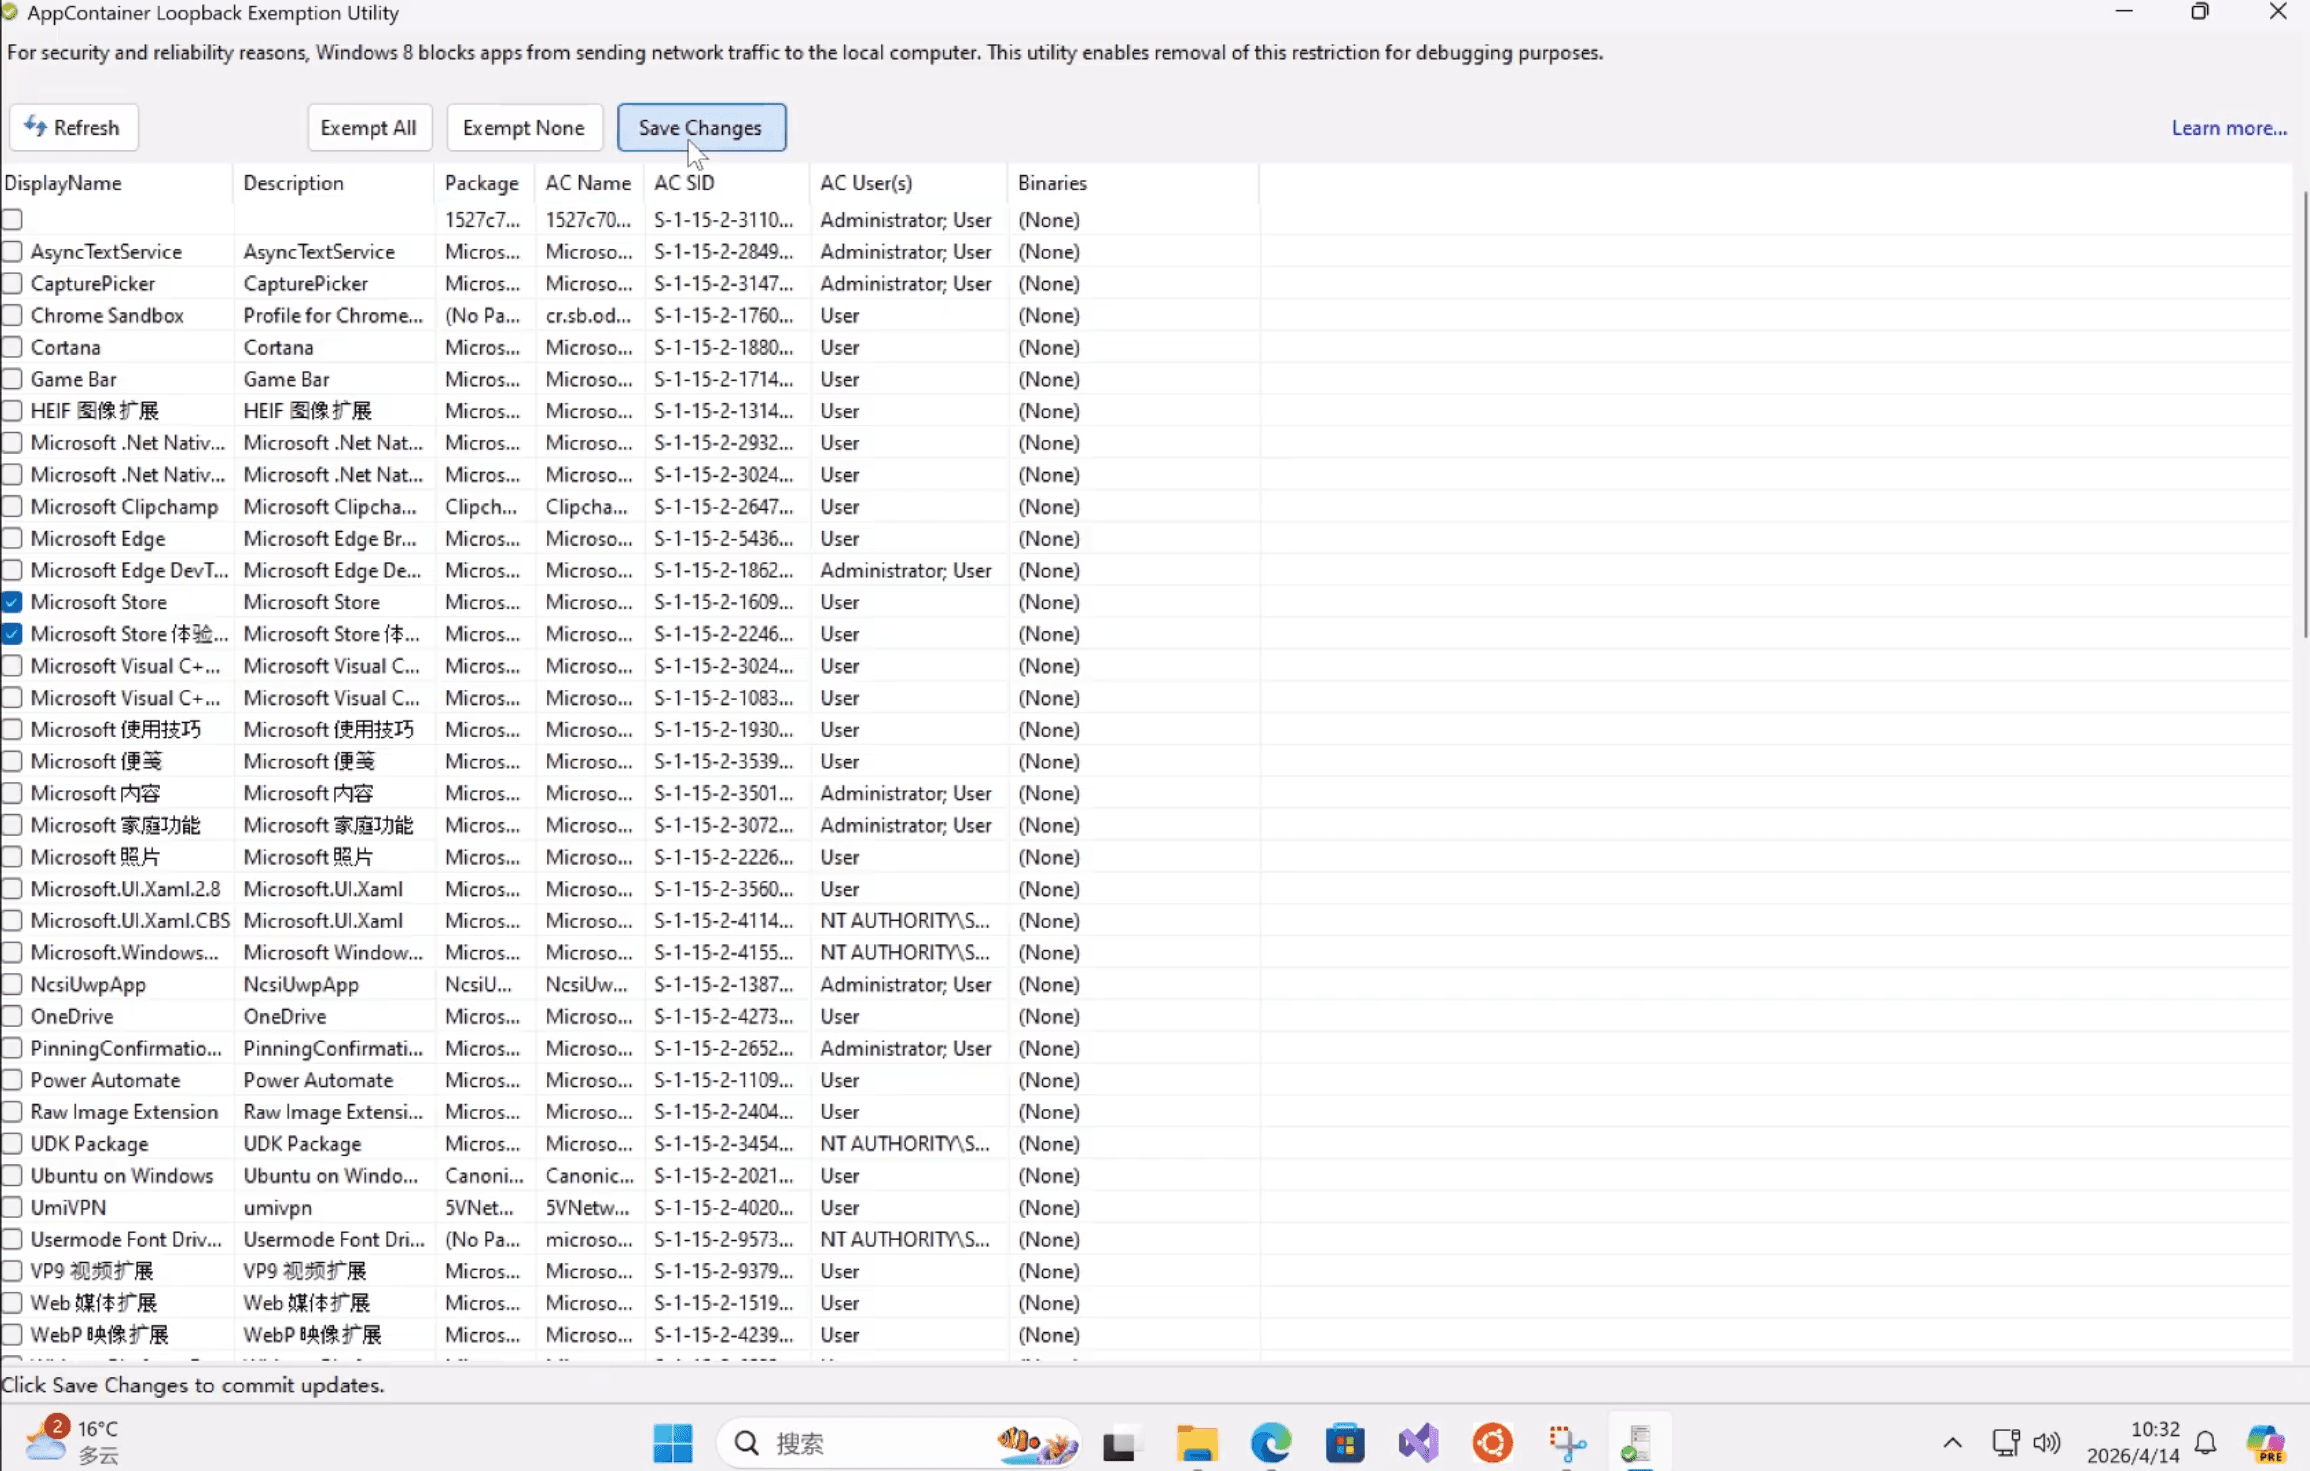This screenshot has height=1471, width=2310.
Task: Tick the Power Automate checkbox
Action: (12, 1080)
